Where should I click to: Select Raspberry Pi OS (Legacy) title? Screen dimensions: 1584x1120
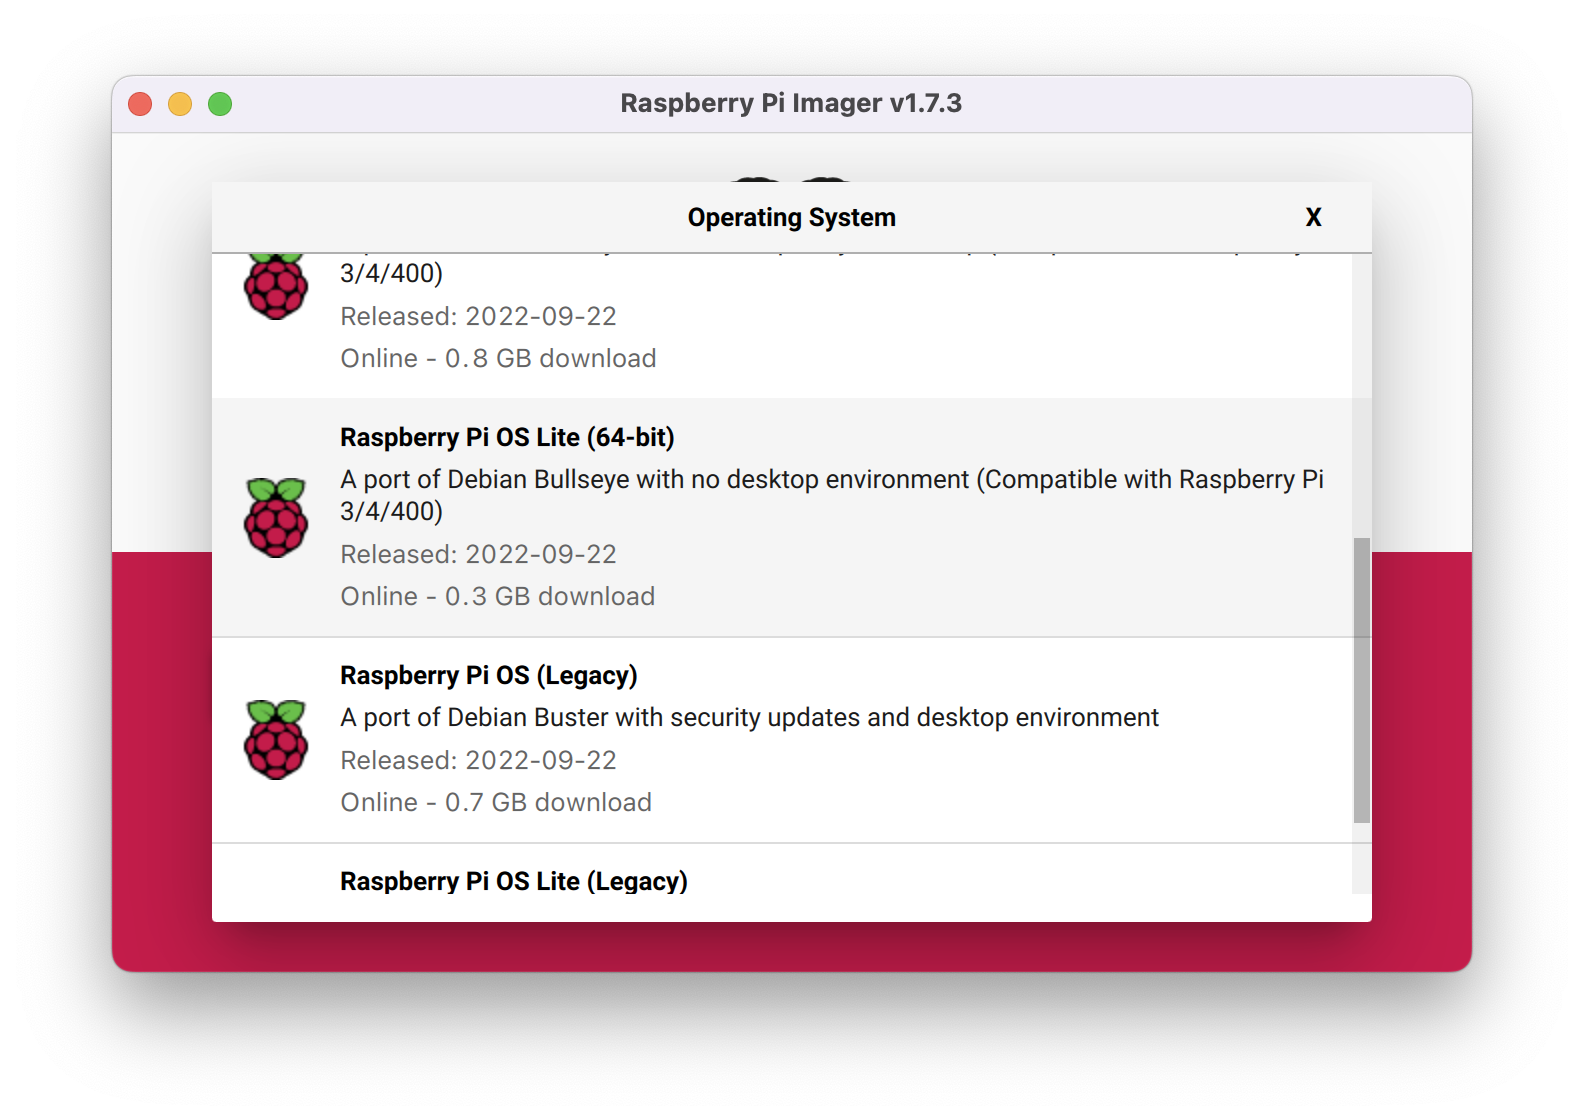[x=488, y=675]
